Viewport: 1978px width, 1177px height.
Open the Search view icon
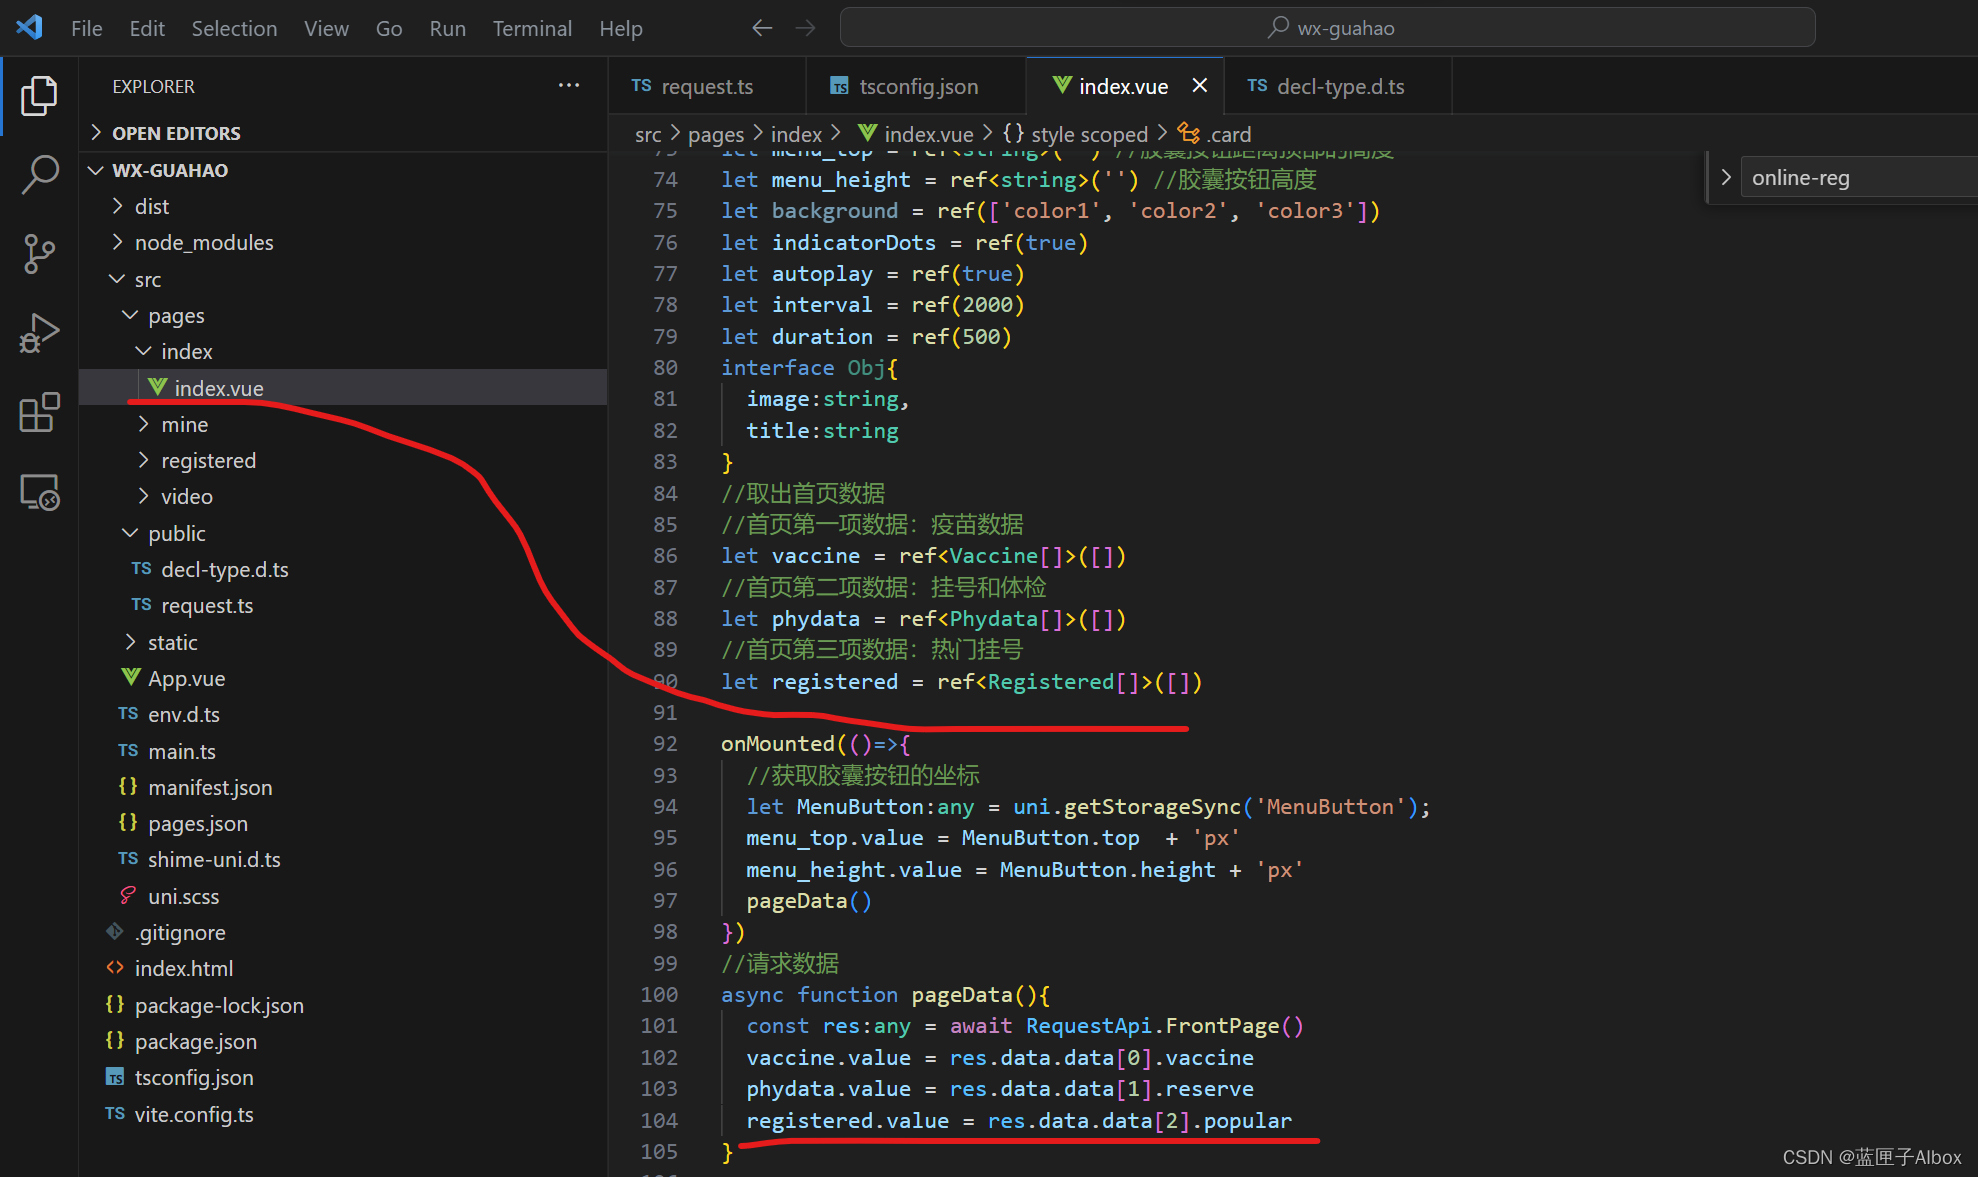coord(39,174)
